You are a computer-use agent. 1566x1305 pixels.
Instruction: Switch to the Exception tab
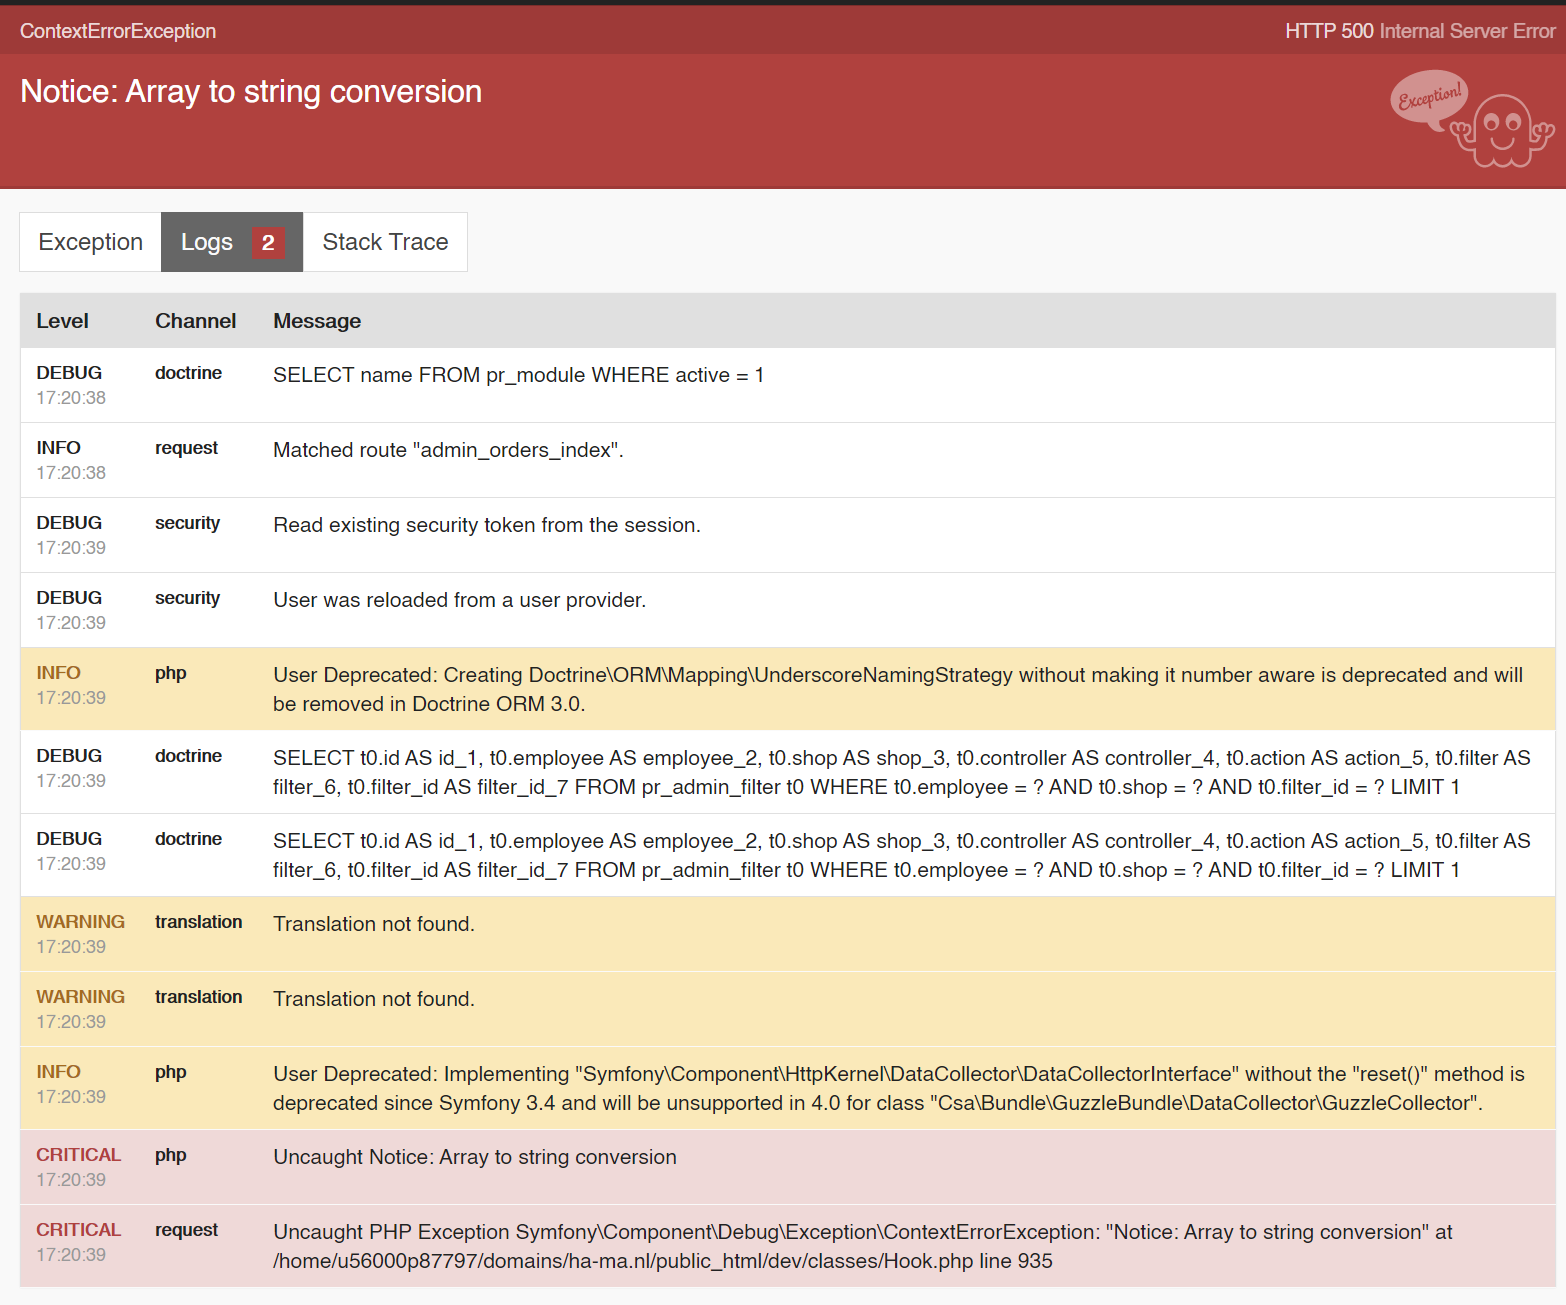pyautogui.click(x=91, y=242)
